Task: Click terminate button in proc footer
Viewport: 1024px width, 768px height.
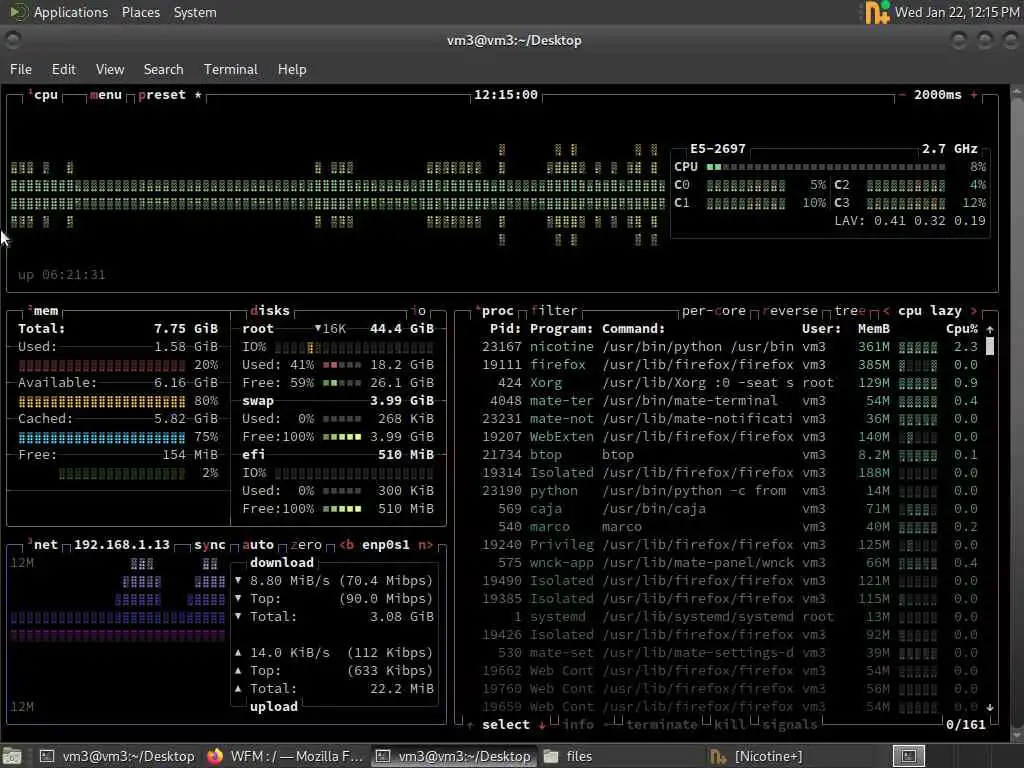Action: [x=662, y=725]
